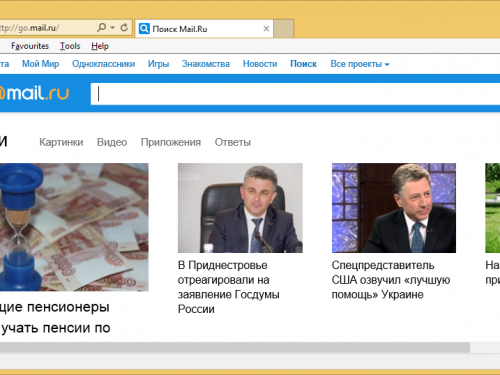Read the pensioners pension news headline
The width and height of the screenshot is (500, 375).
55,317
